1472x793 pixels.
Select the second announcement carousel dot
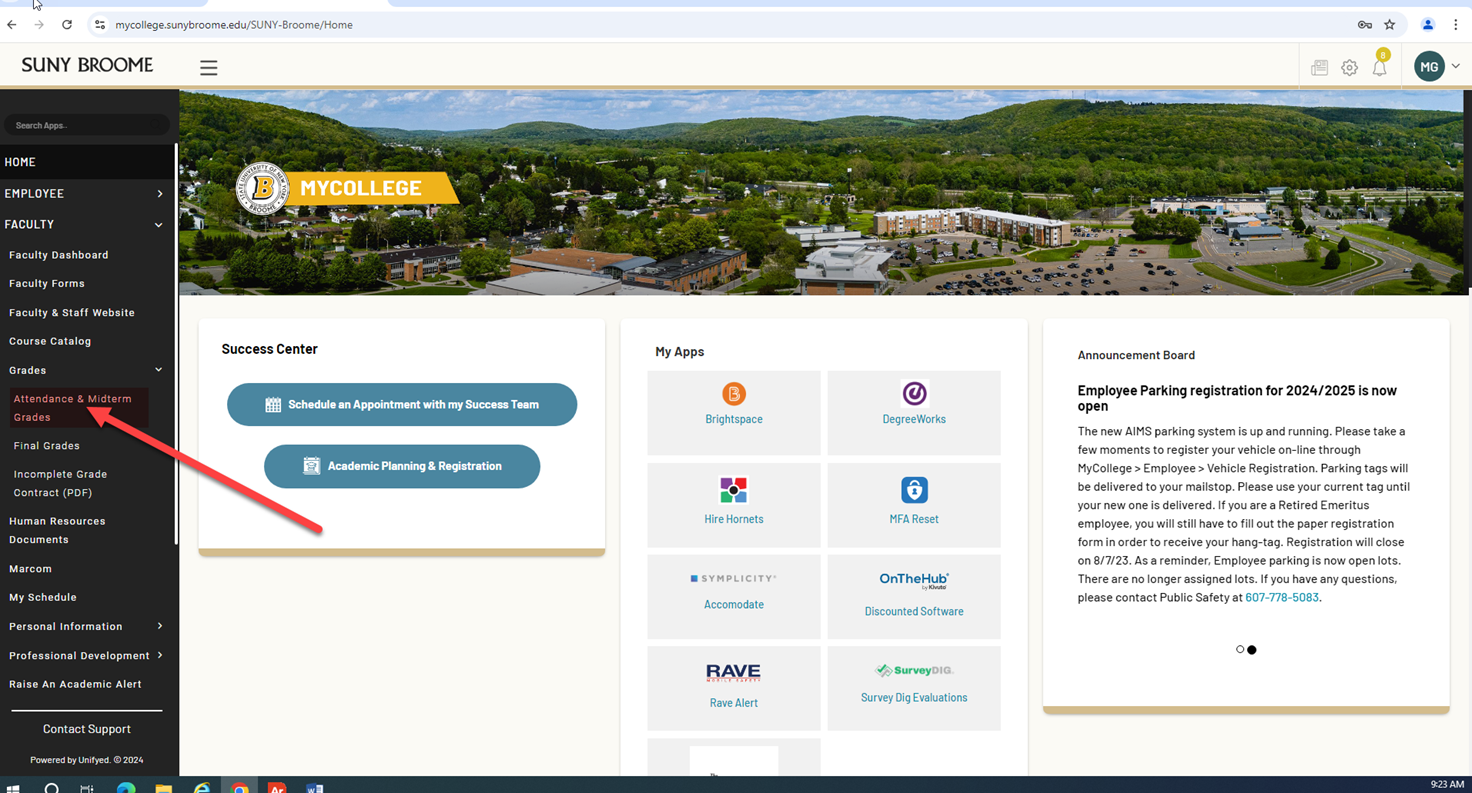click(1252, 649)
